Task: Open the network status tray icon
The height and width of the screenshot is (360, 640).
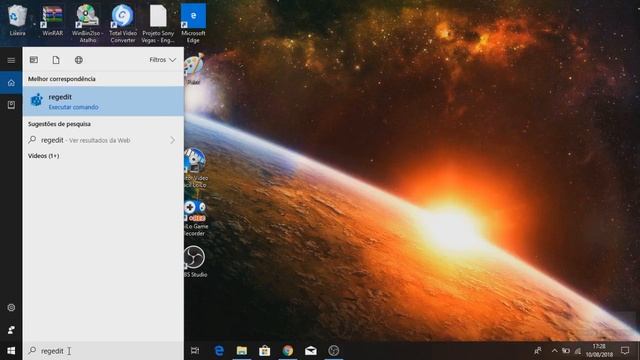Action: (578, 351)
